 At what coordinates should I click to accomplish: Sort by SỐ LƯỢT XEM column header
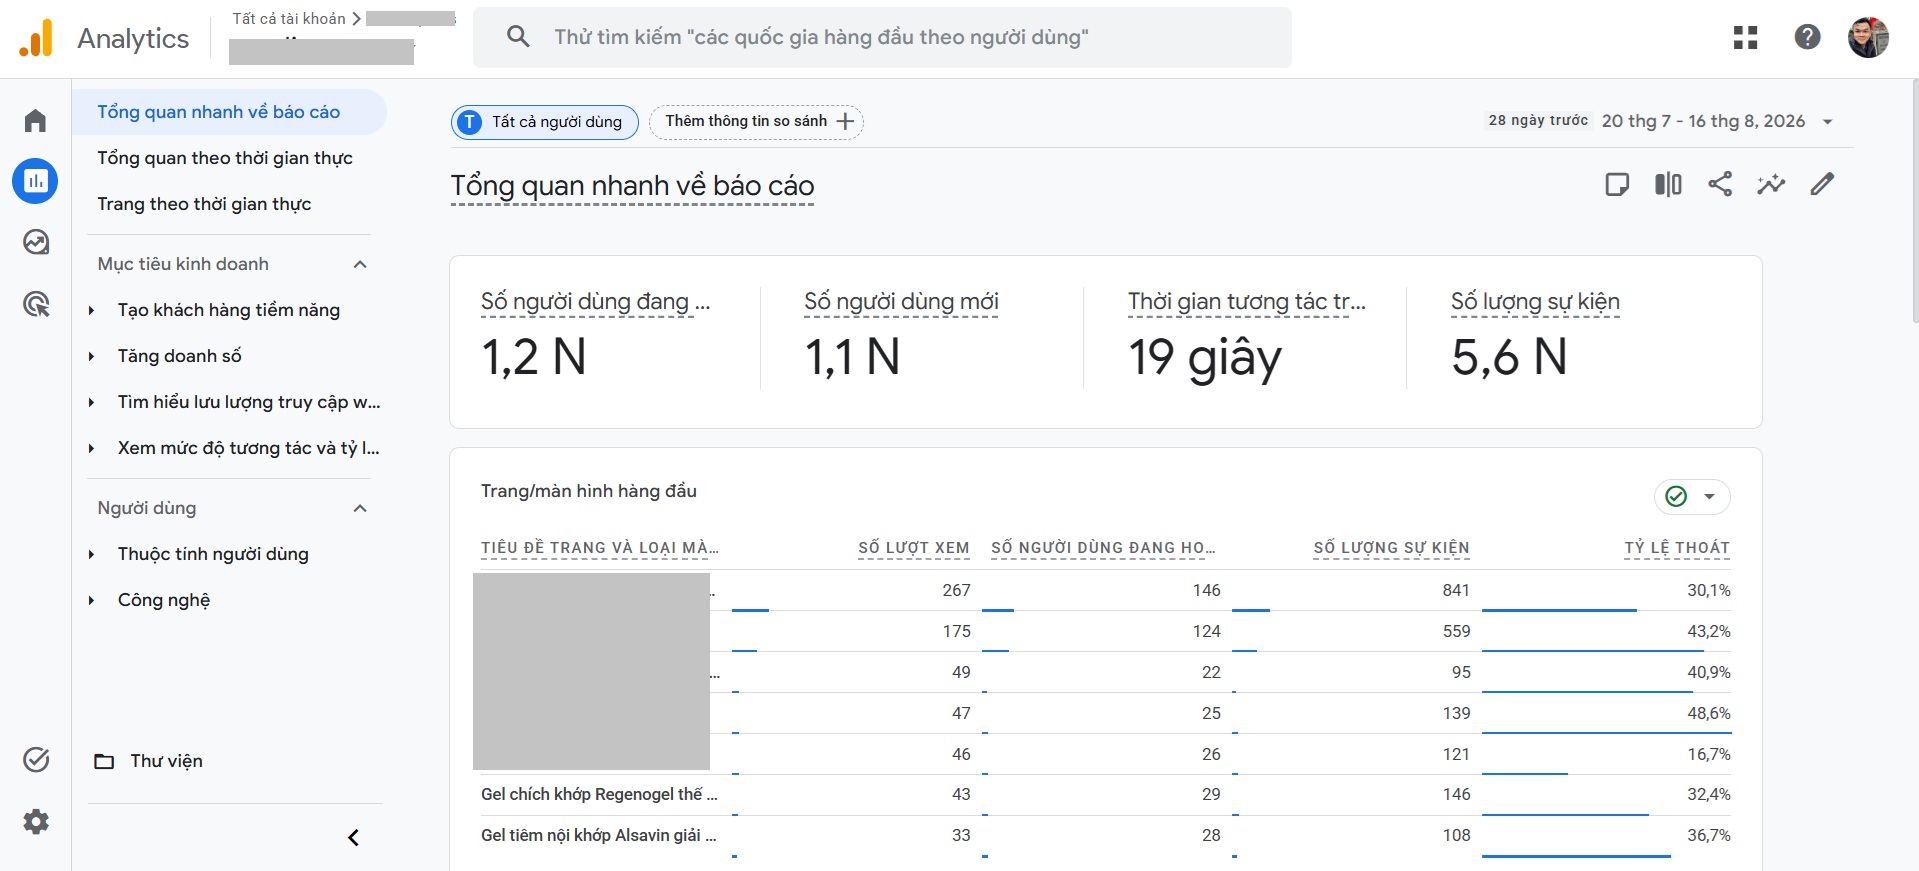pos(913,548)
